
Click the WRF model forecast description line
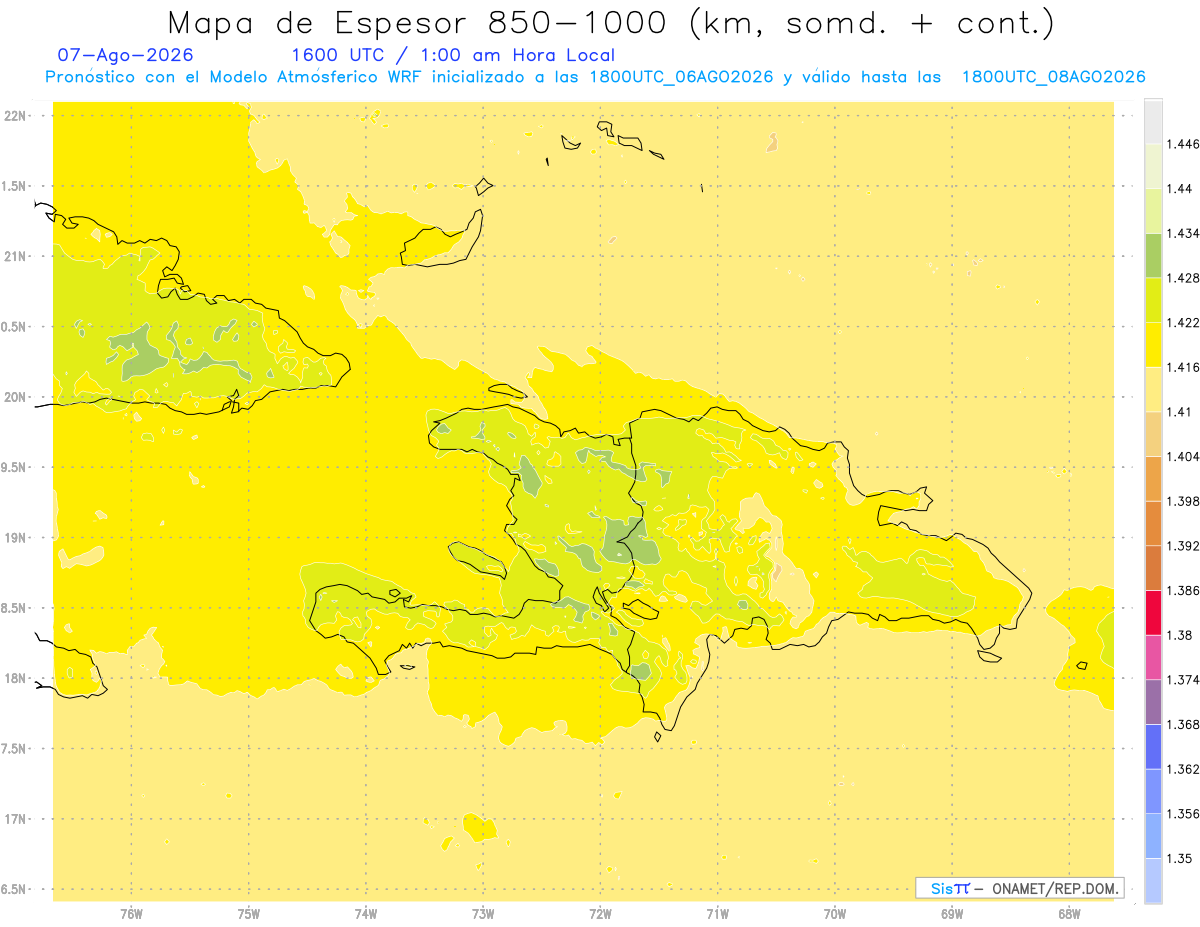coord(595,77)
